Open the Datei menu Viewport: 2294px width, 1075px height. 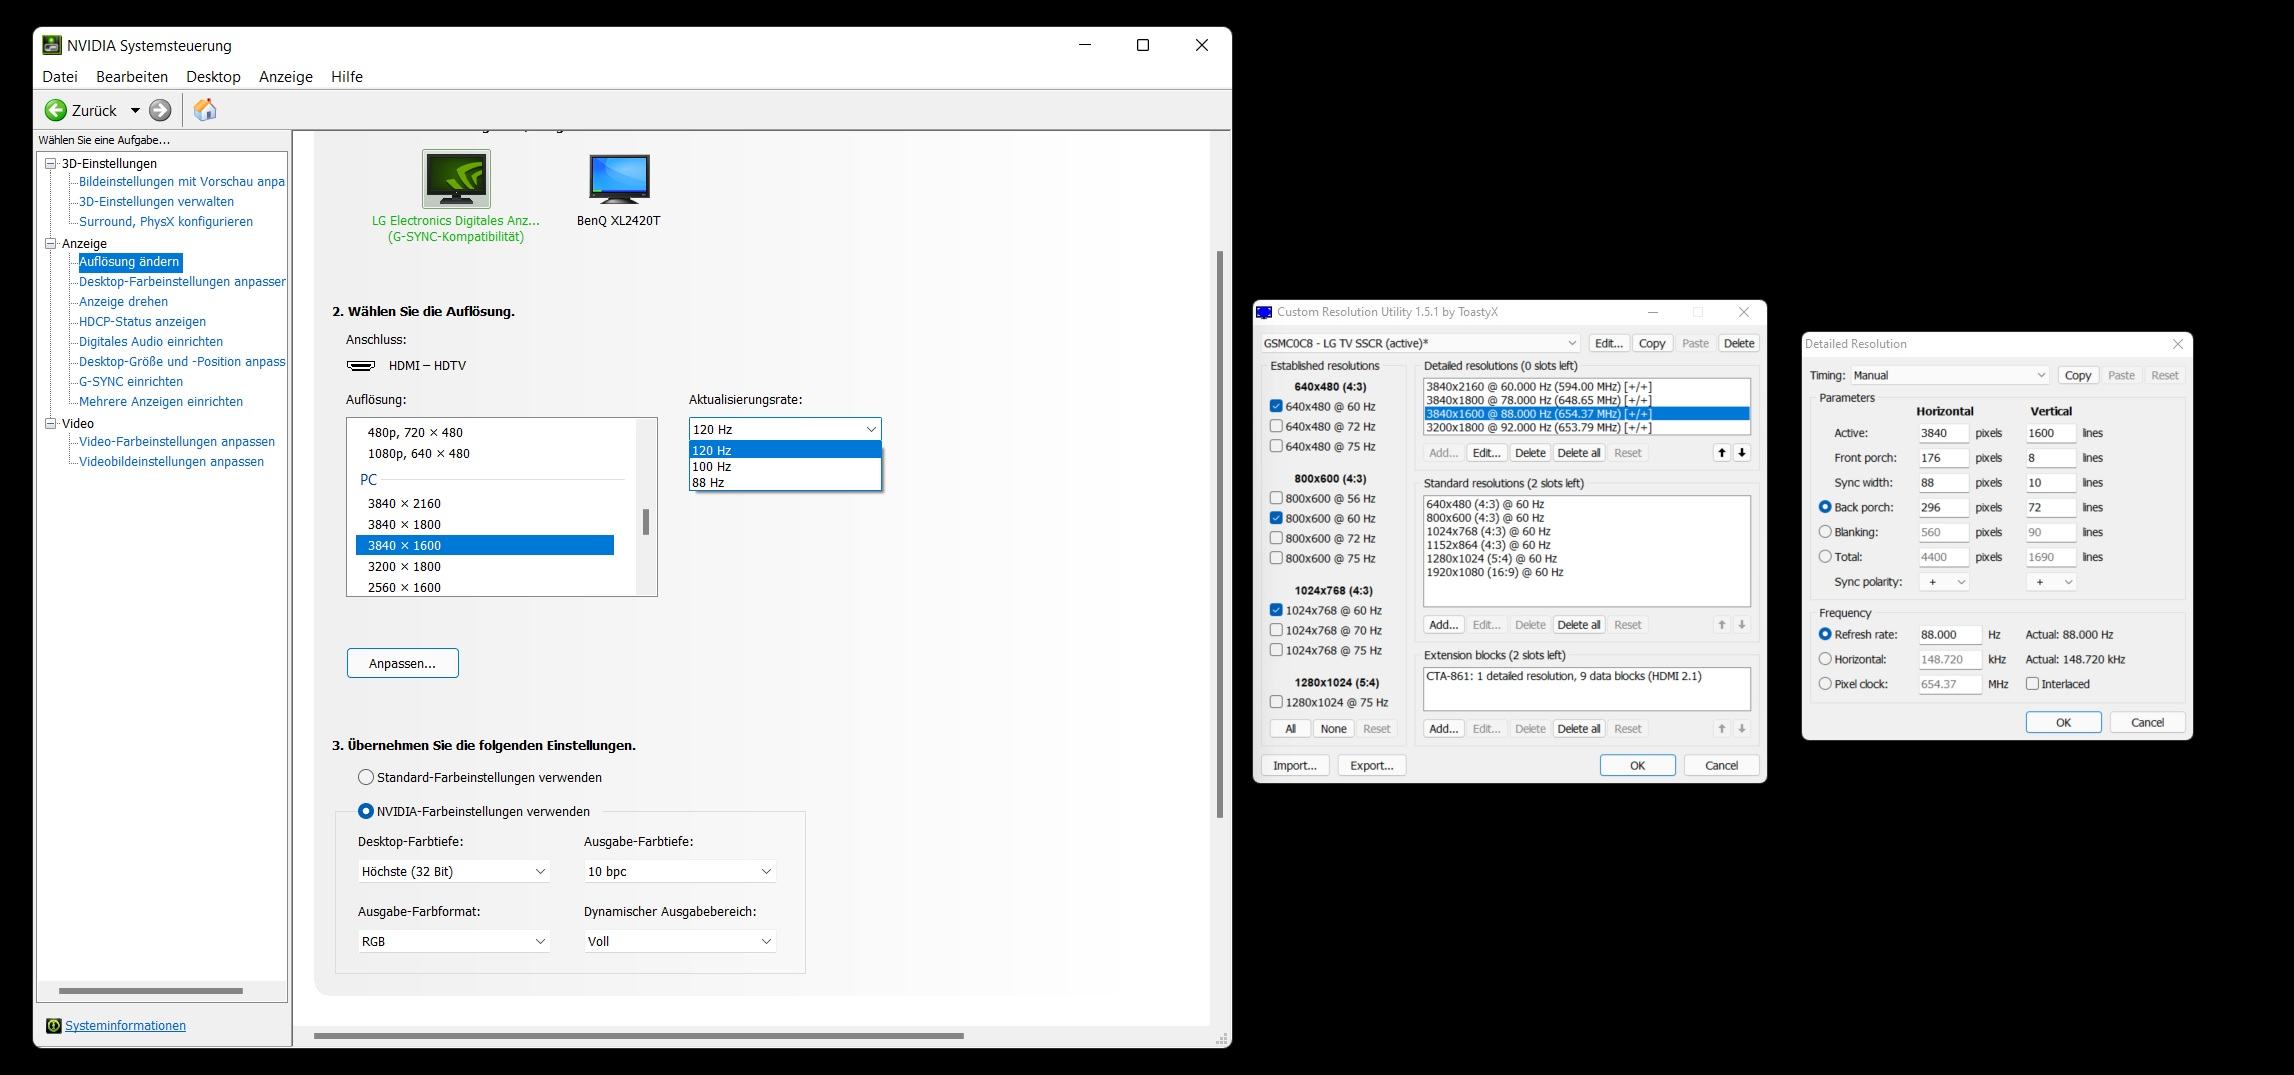click(60, 77)
